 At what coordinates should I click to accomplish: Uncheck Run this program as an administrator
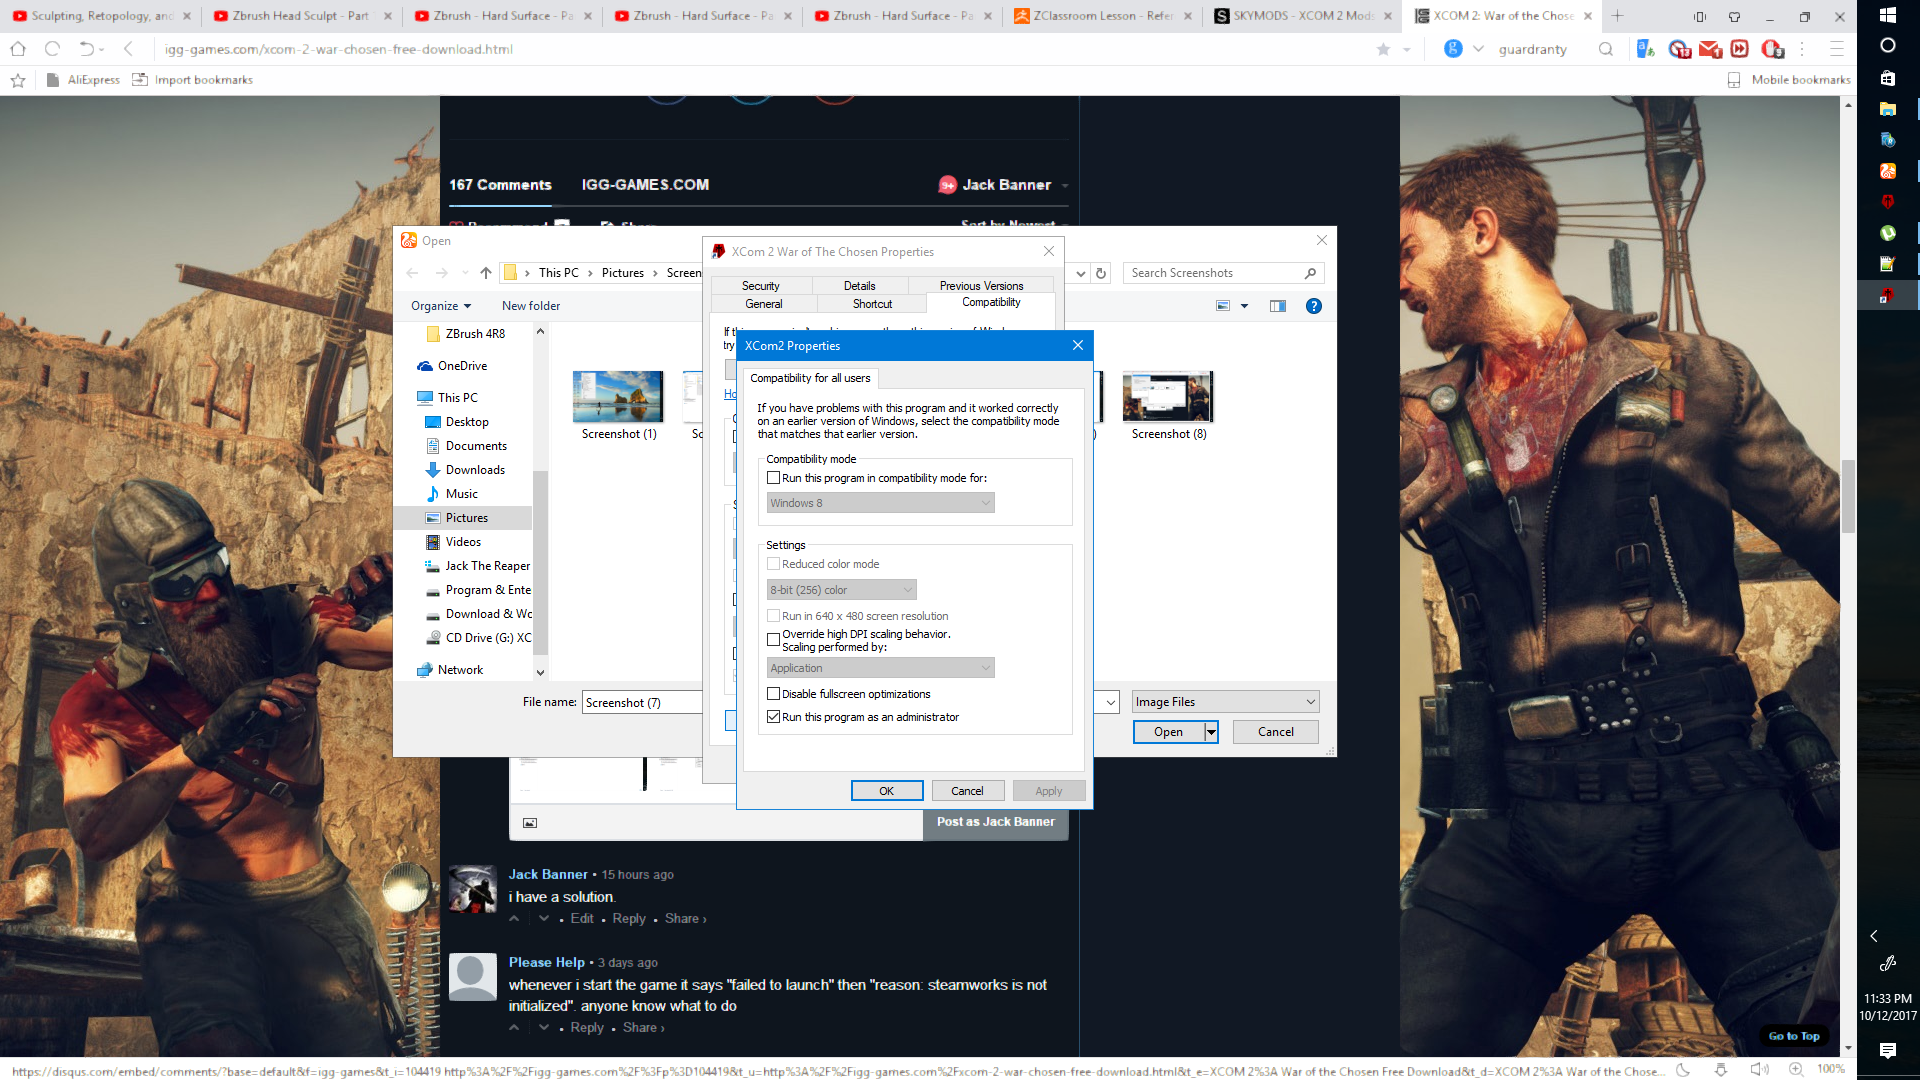[773, 717]
